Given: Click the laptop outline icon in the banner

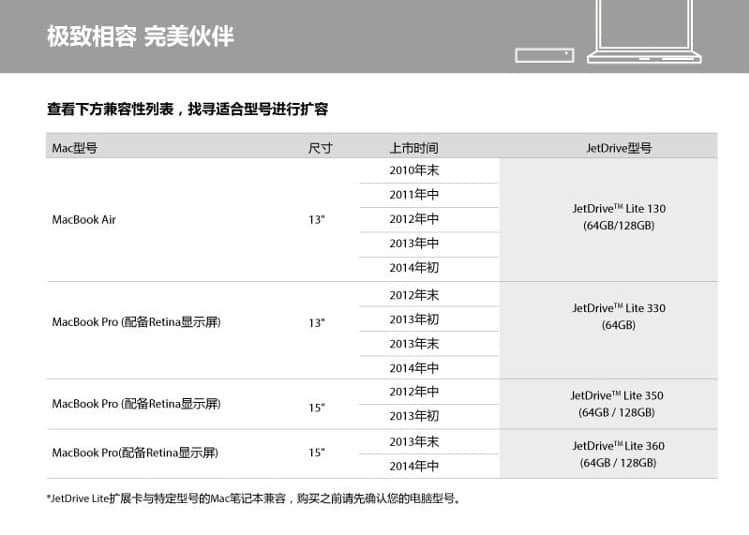Looking at the screenshot, I should pos(644,32).
